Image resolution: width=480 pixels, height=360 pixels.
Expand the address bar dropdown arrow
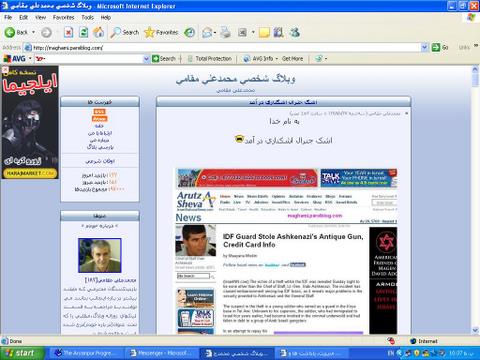[424, 47]
